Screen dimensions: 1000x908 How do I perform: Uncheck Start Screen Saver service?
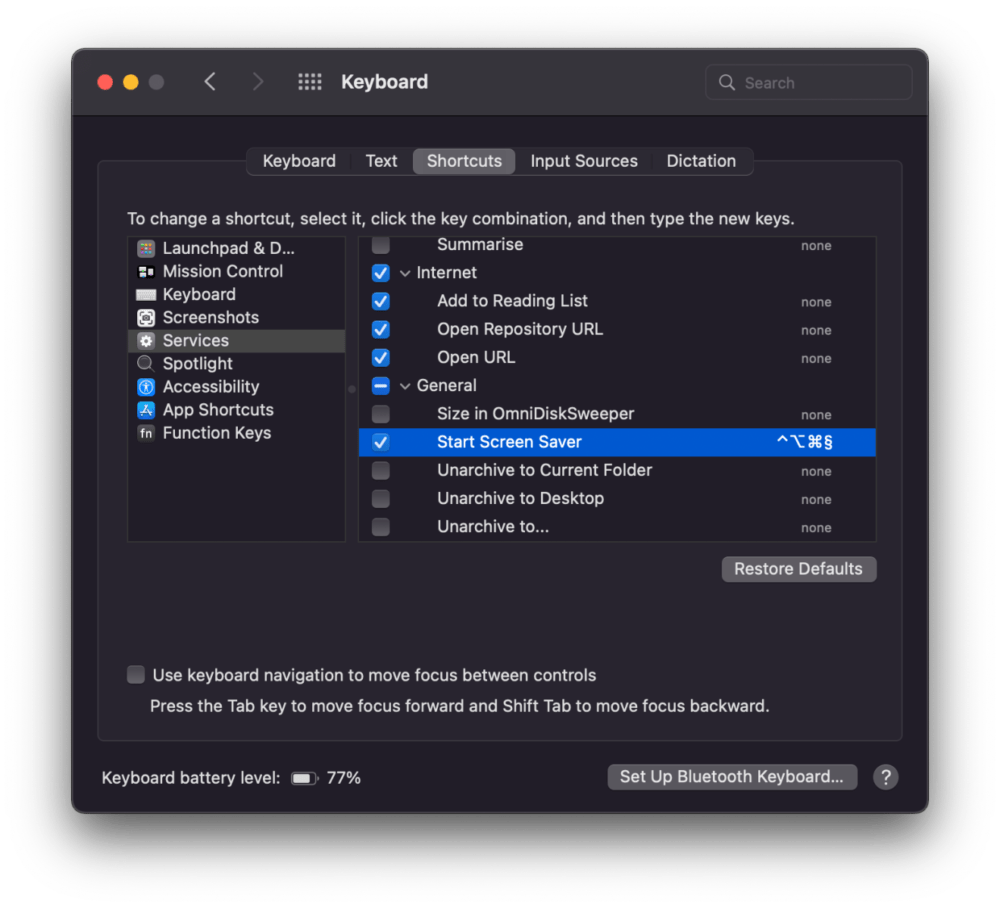click(x=381, y=441)
